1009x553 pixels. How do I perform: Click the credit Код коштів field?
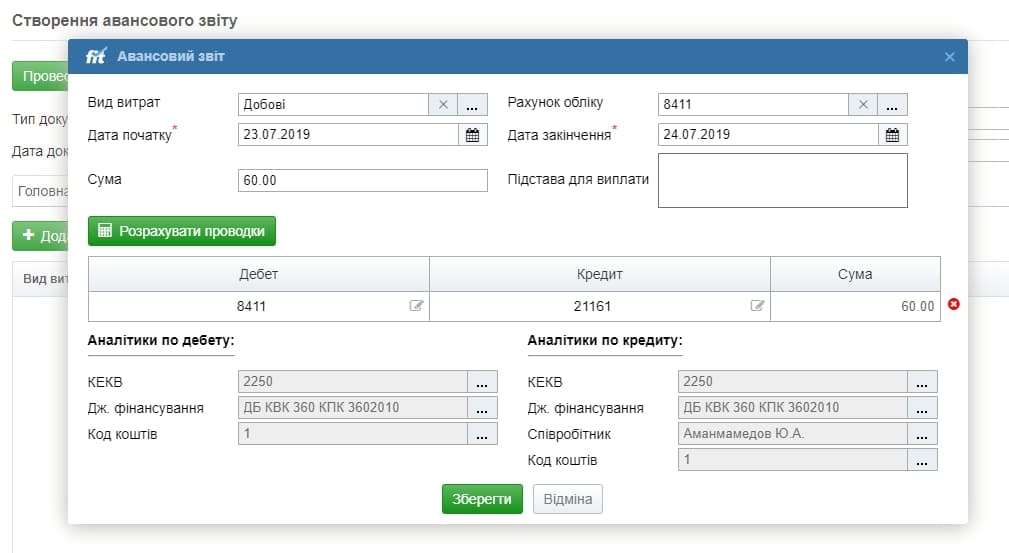[x=793, y=460]
